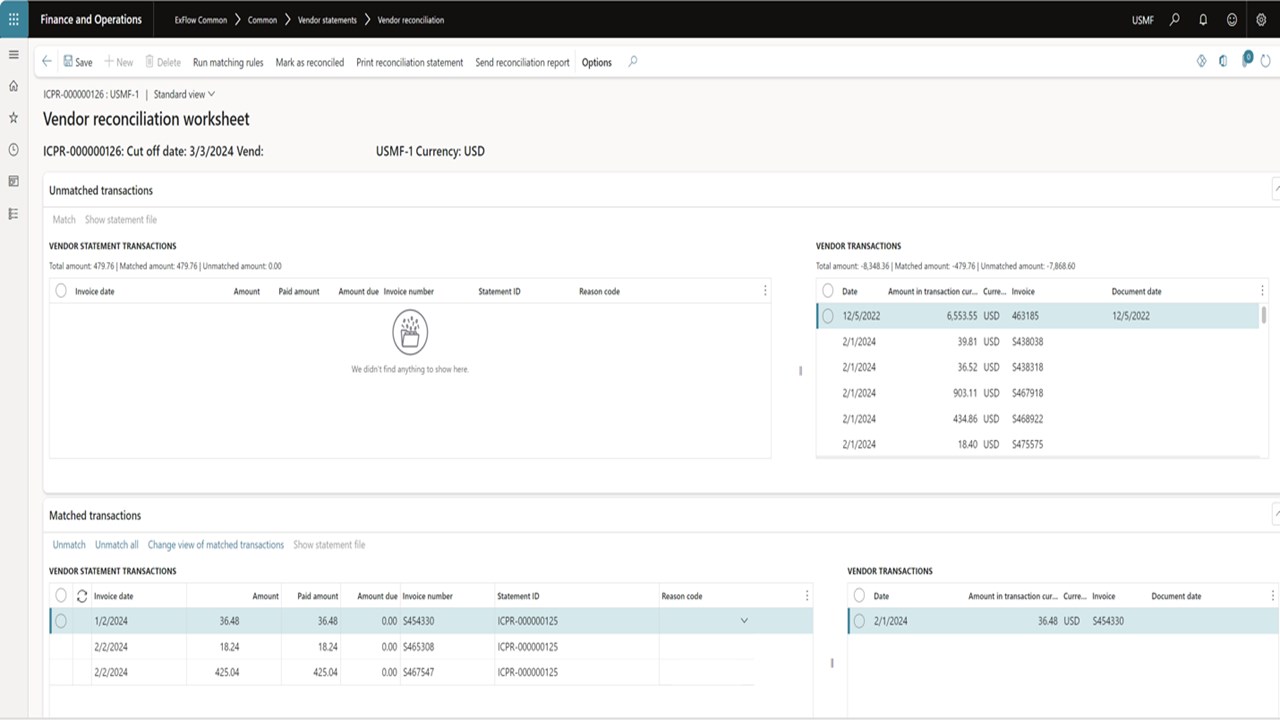
Task: Click Vendor statements in the breadcrumb
Action: (327, 20)
